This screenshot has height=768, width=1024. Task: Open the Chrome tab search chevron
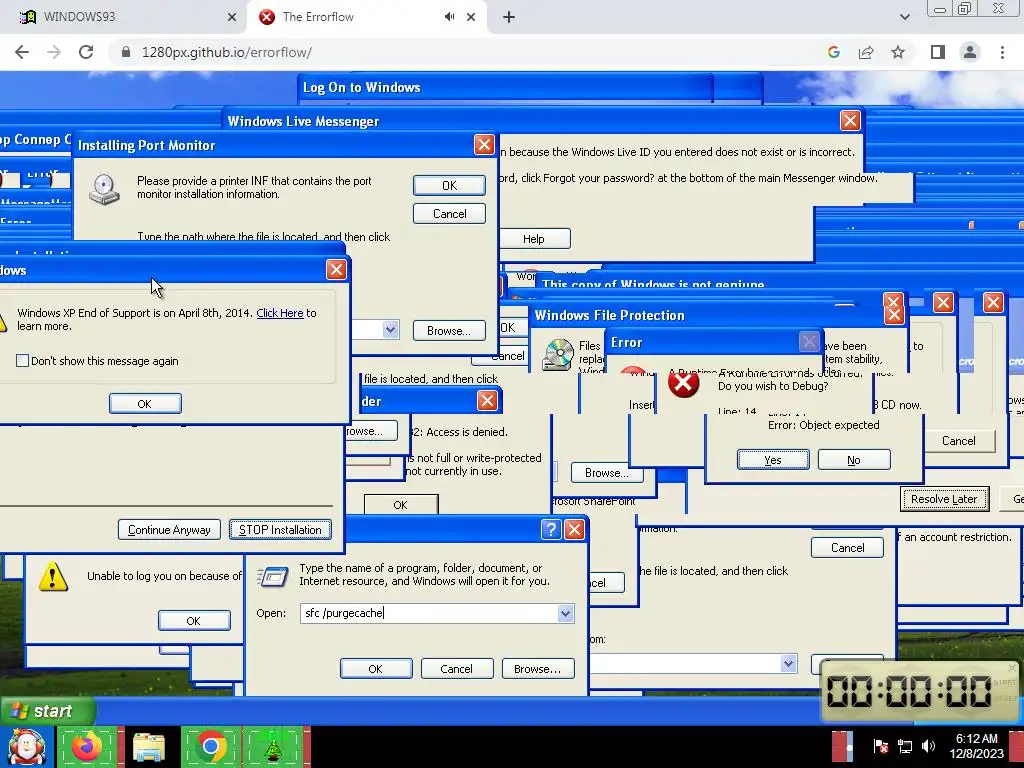pos(904,17)
